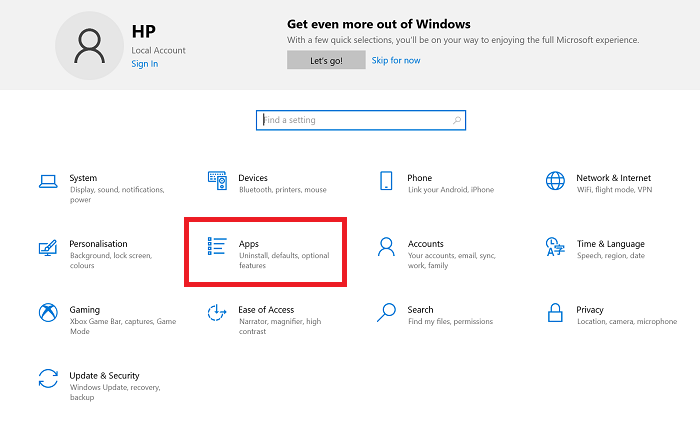Click 'Location, camera, microphone' description
The height and width of the screenshot is (422, 700).
[x=627, y=322]
